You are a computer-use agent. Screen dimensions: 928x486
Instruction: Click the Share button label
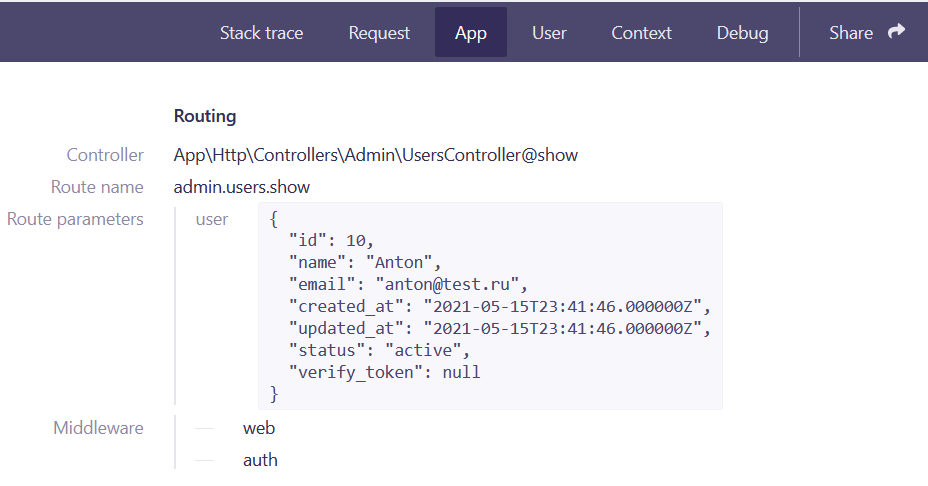pos(851,33)
